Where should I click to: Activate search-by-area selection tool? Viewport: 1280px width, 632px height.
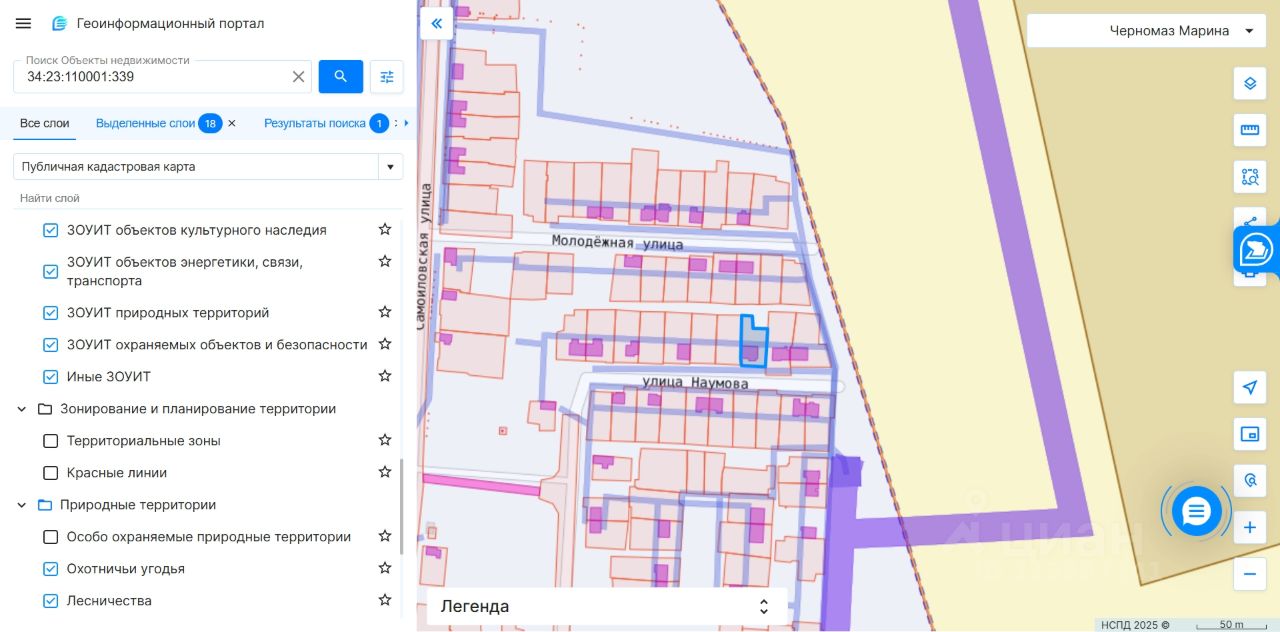pos(1250,177)
